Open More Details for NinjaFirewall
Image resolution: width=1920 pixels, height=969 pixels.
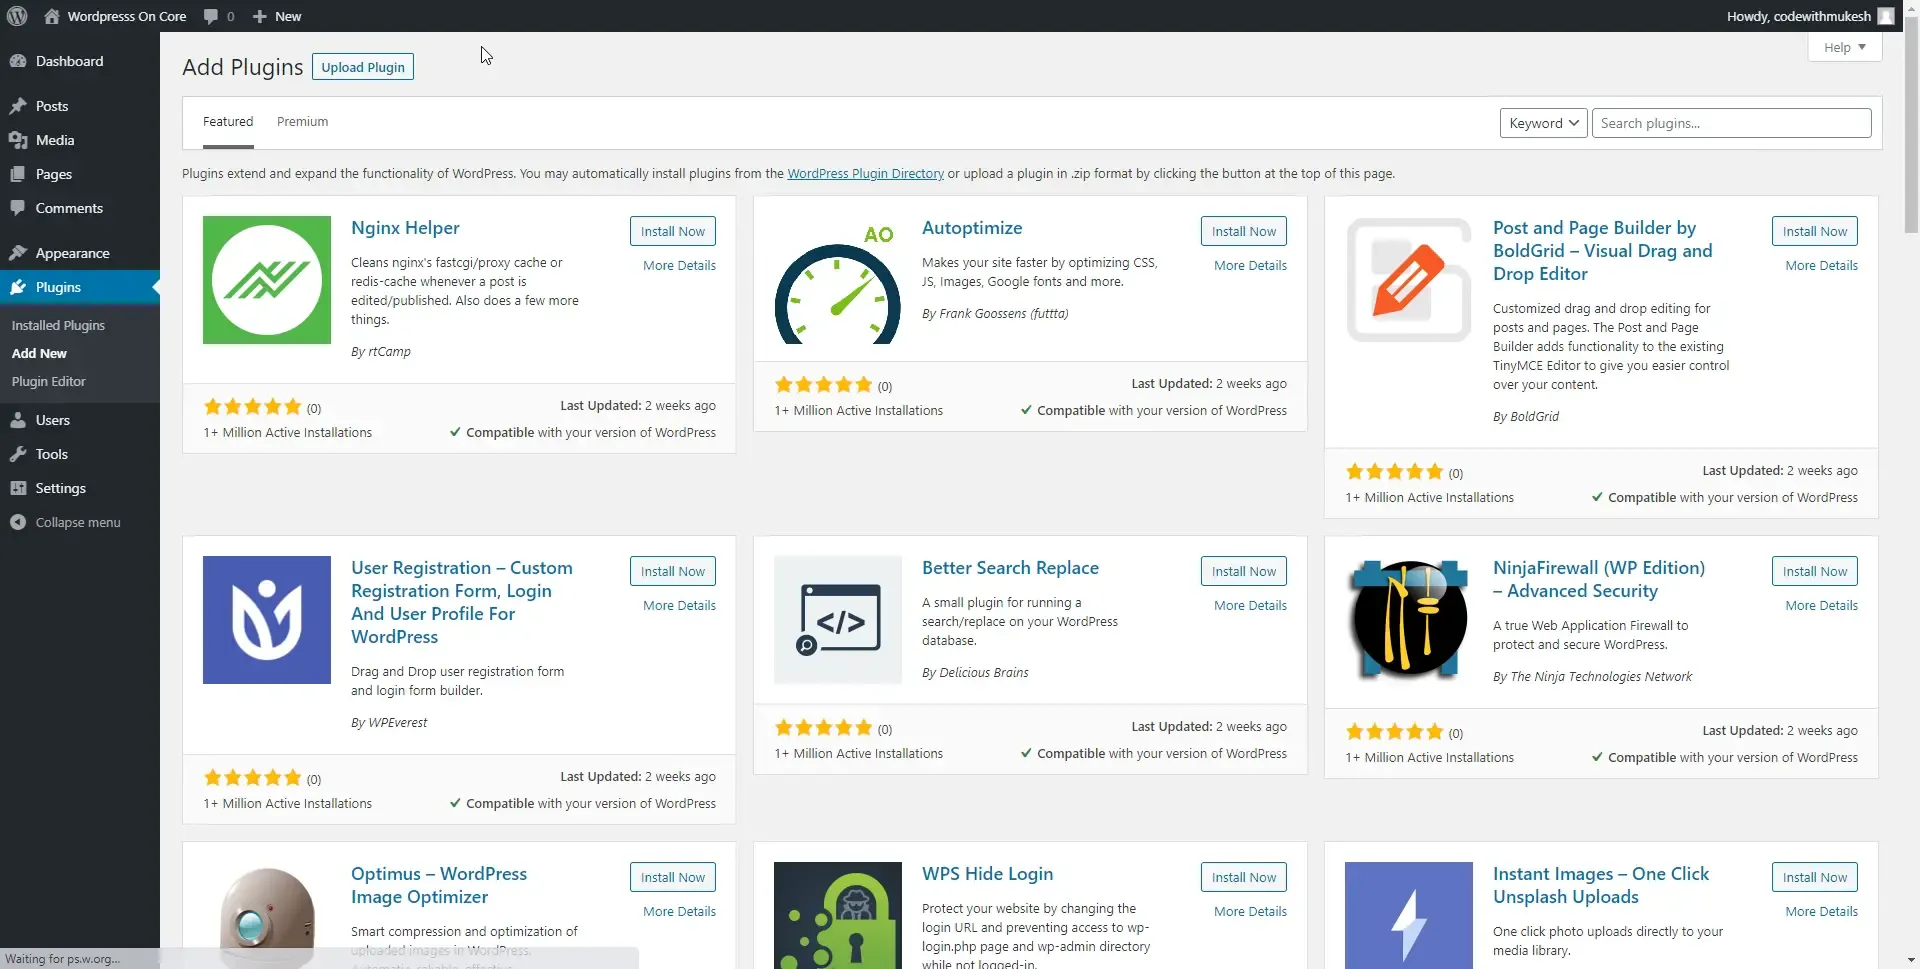pyautogui.click(x=1821, y=604)
